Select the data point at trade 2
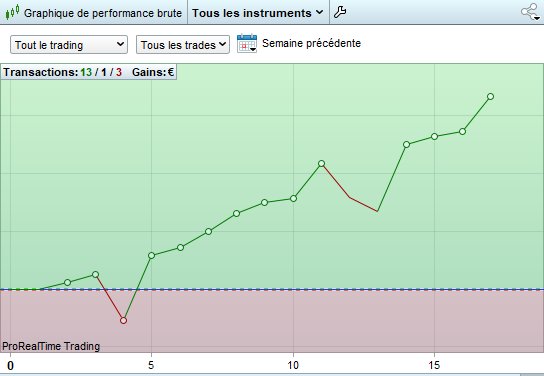This screenshot has height=376, width=544. (x=68, y=283)
